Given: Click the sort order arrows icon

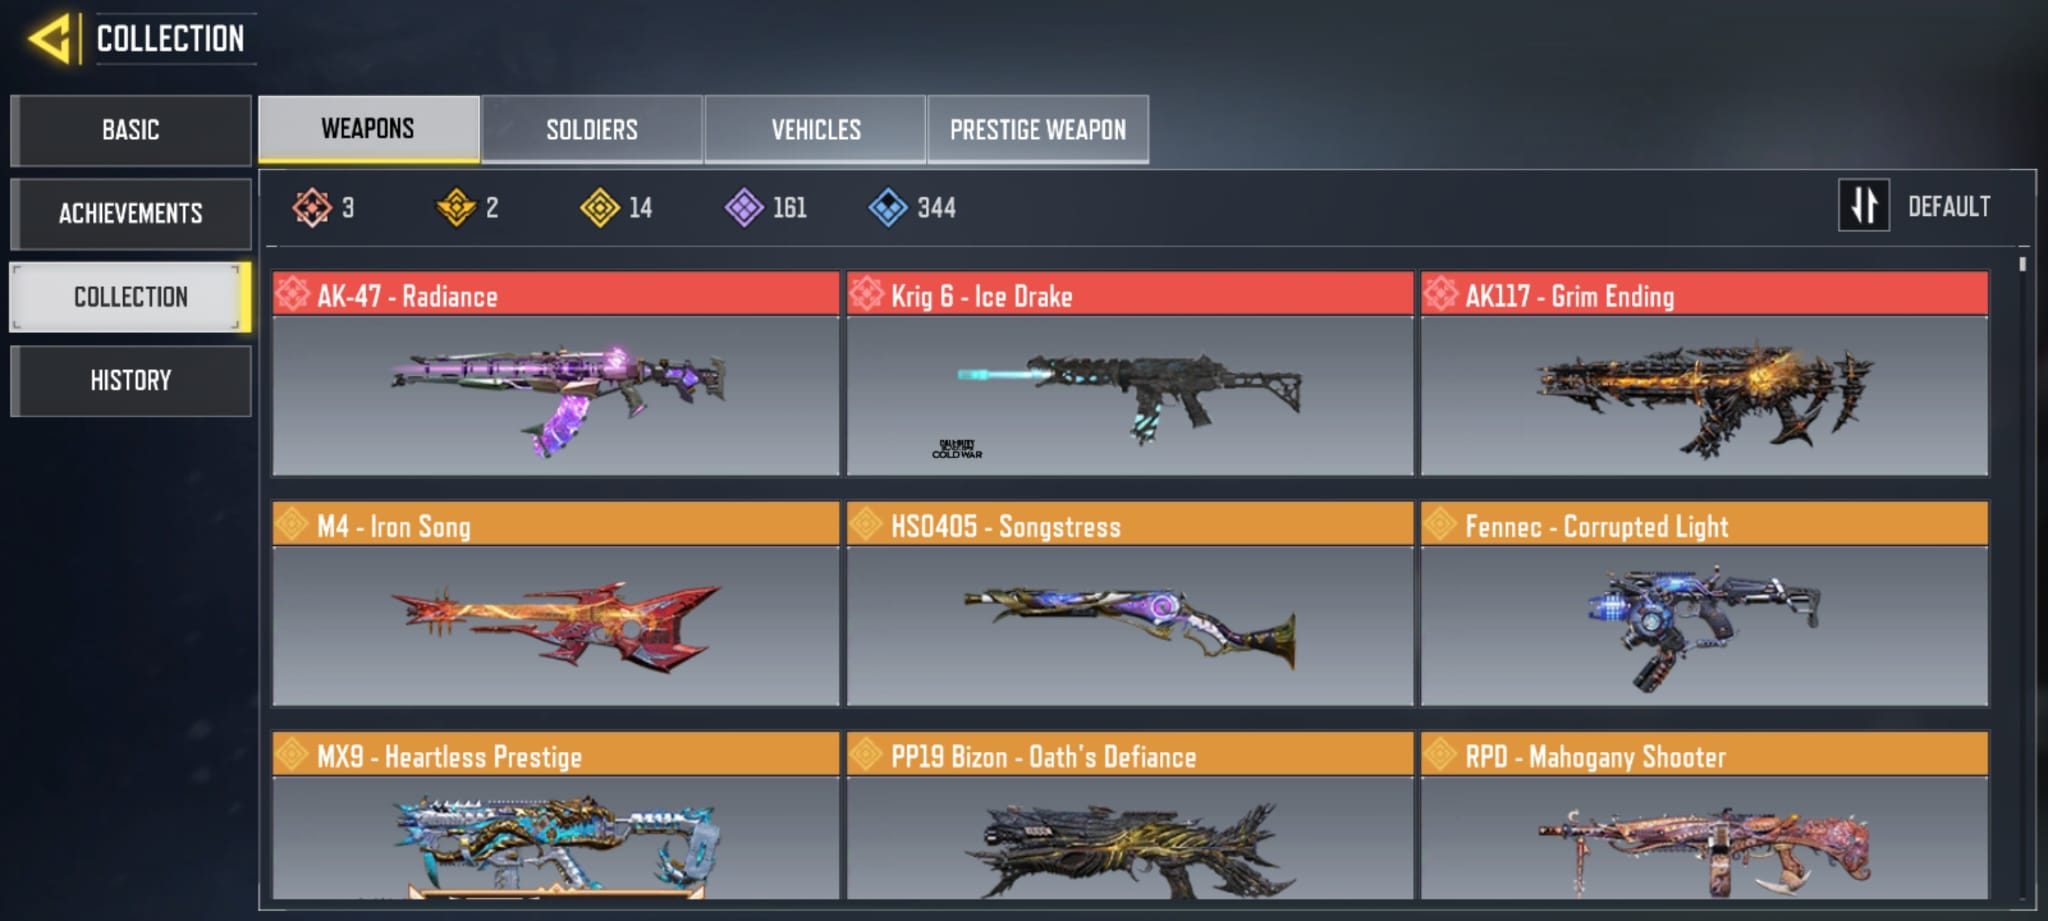Looking at the screenshot, I should (x=1864, y=205).
